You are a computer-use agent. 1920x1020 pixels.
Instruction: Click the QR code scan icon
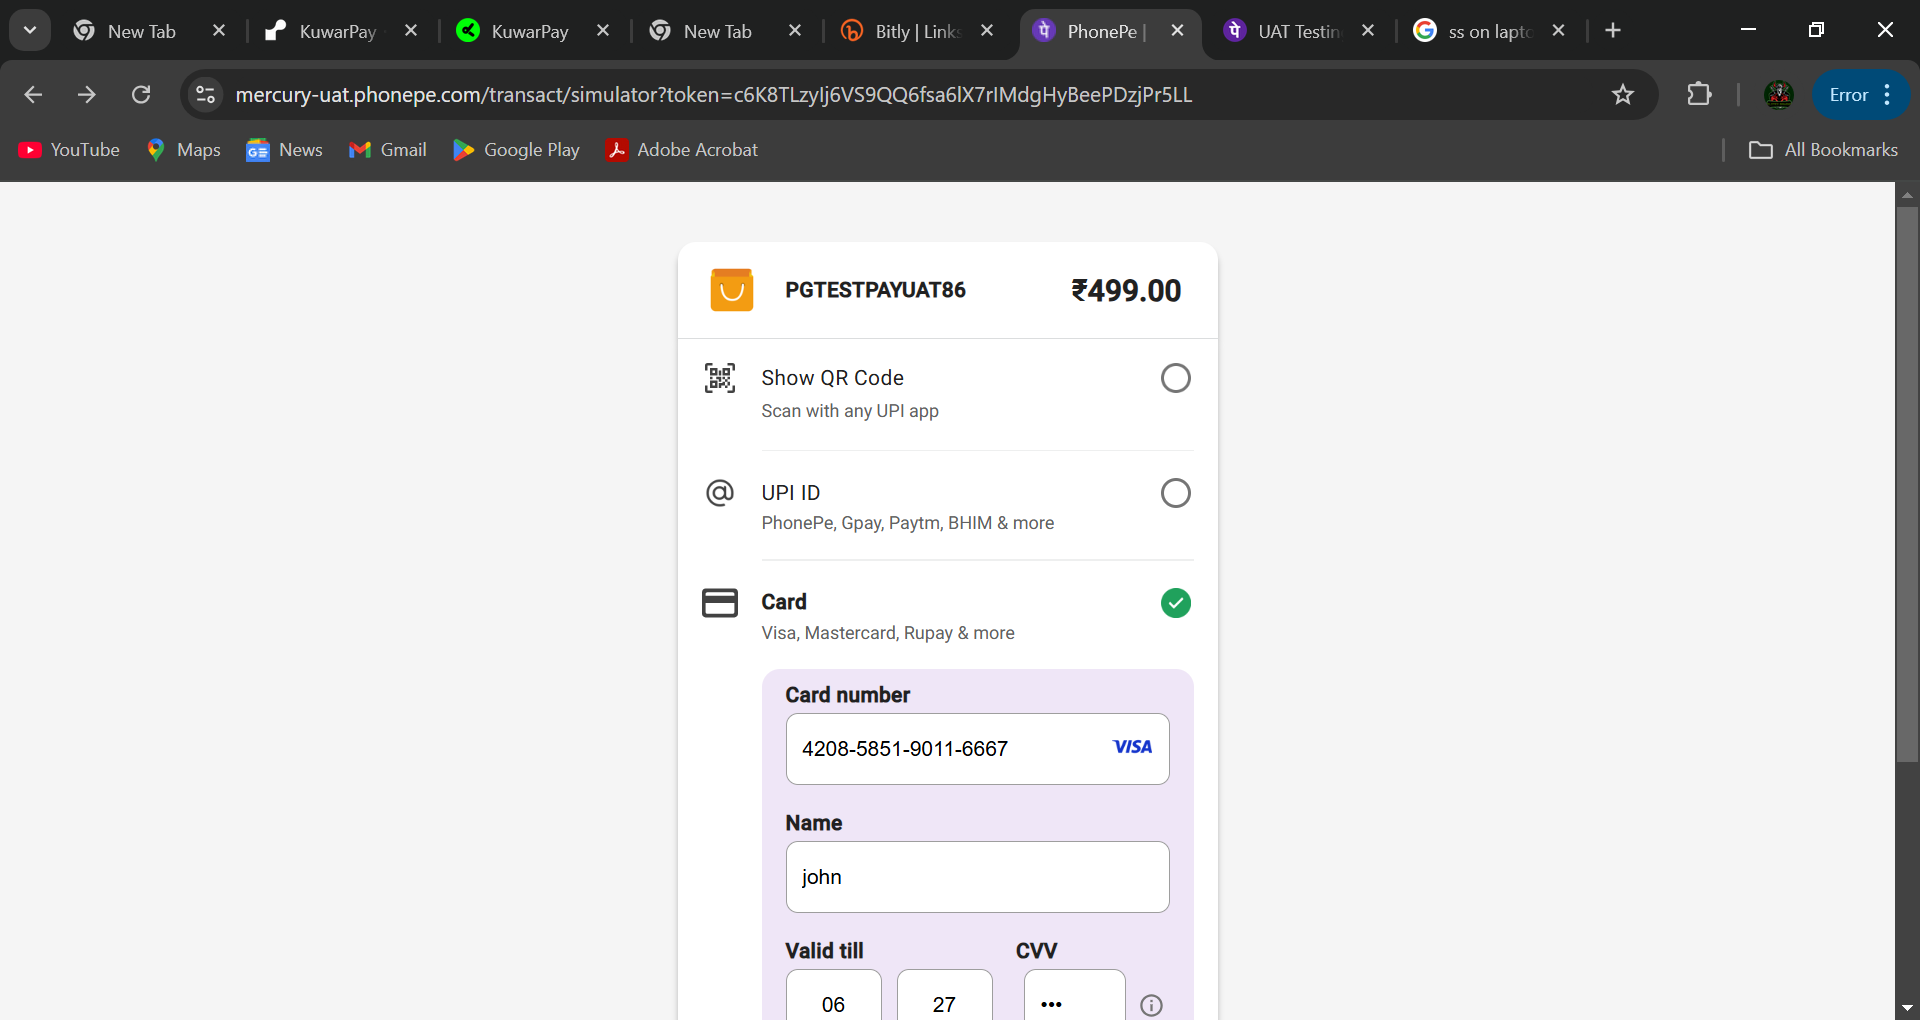click(x=720, y=378)
